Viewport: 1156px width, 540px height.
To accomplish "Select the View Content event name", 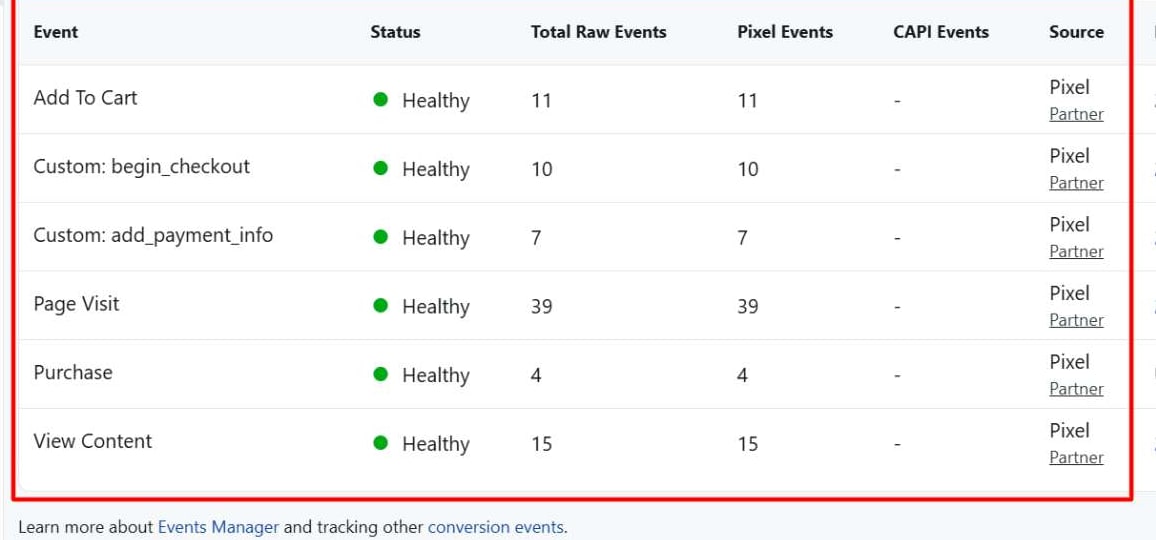I will 93,441.
